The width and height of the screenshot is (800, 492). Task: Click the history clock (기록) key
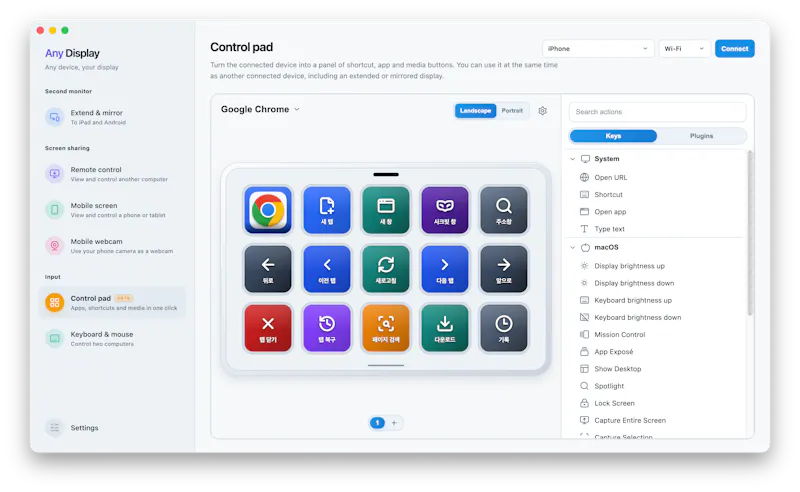click(x=504, y=328)
